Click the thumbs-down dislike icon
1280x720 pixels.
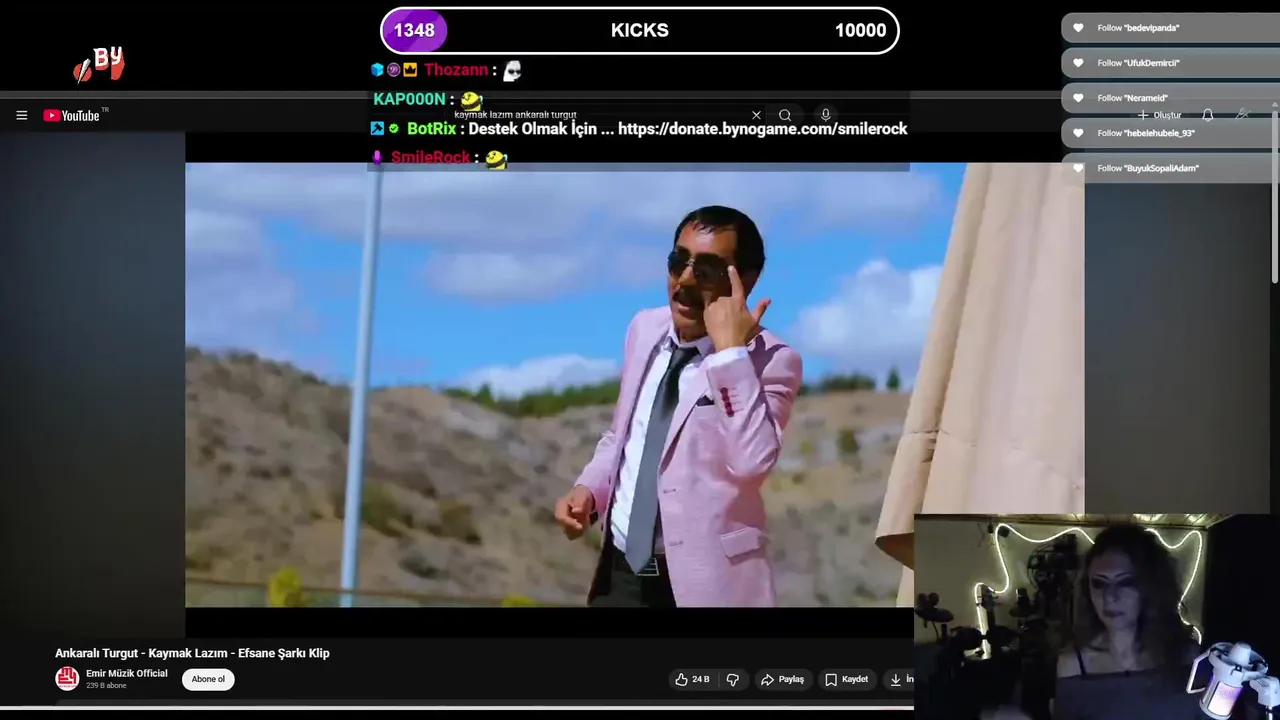tap(733, 679)
